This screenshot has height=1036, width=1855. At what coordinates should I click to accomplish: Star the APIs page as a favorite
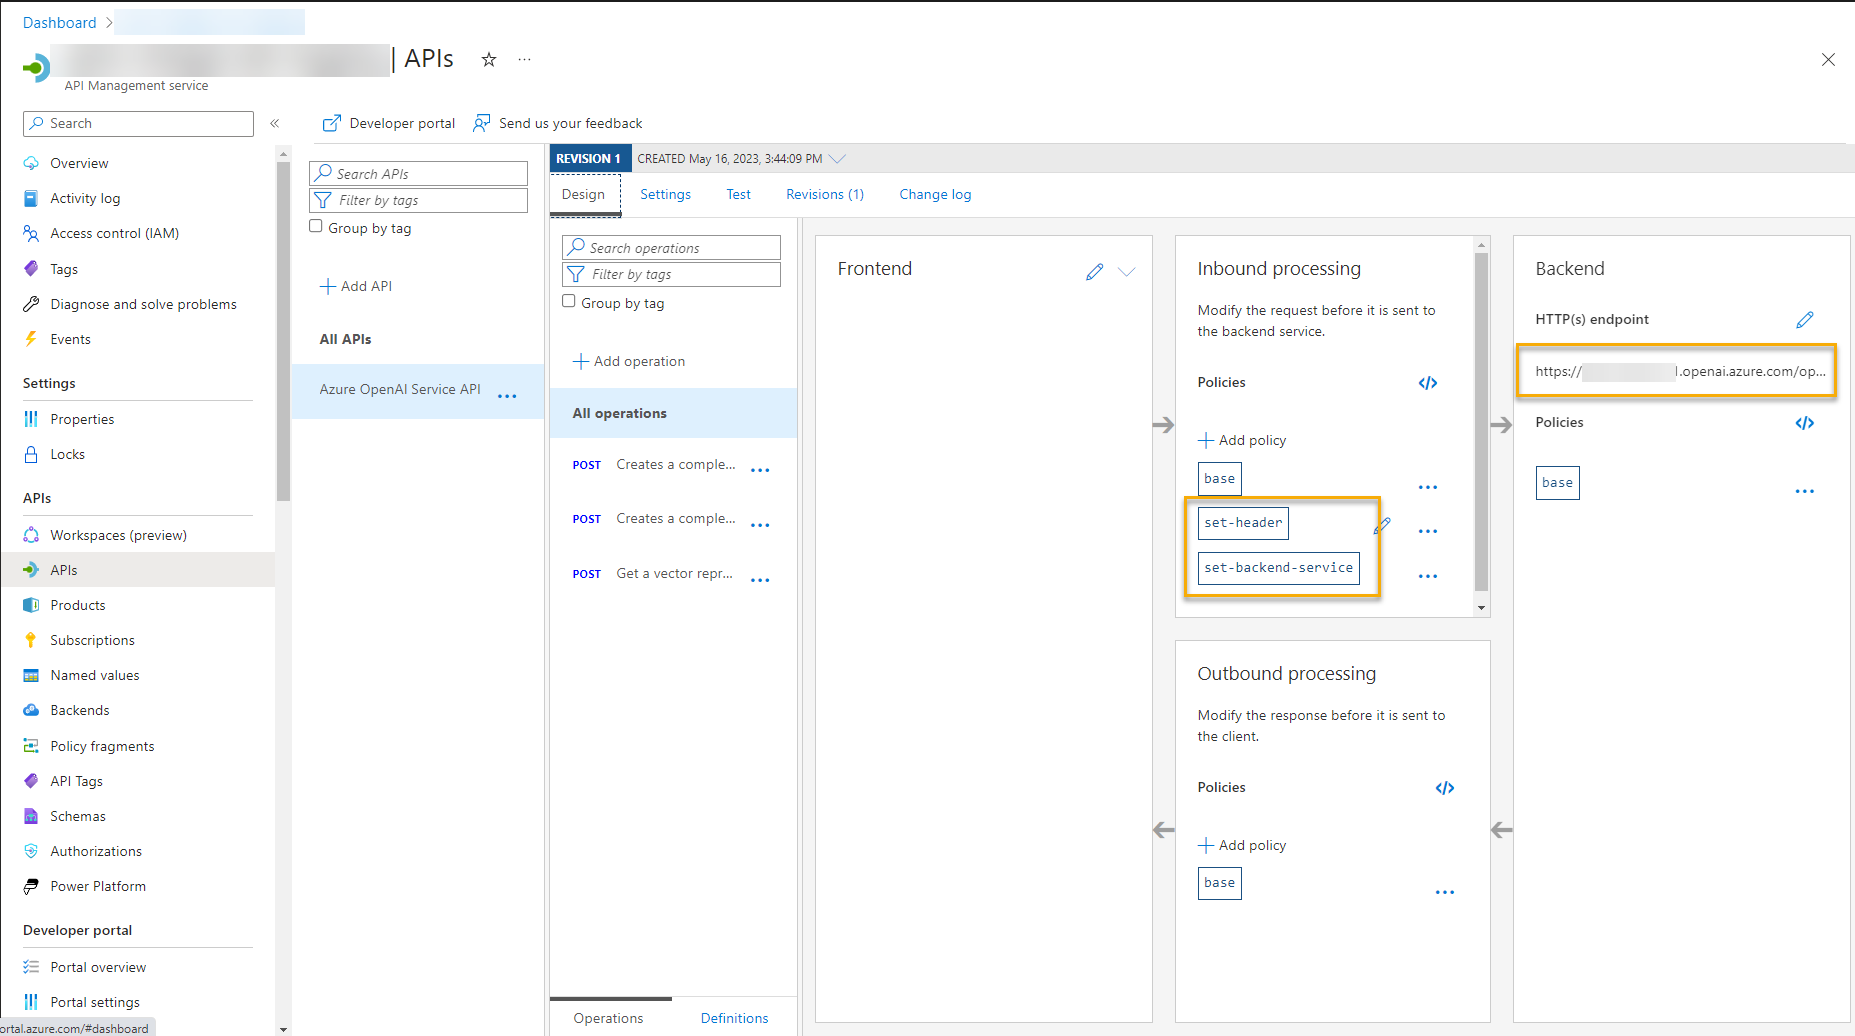coord(489,60)
